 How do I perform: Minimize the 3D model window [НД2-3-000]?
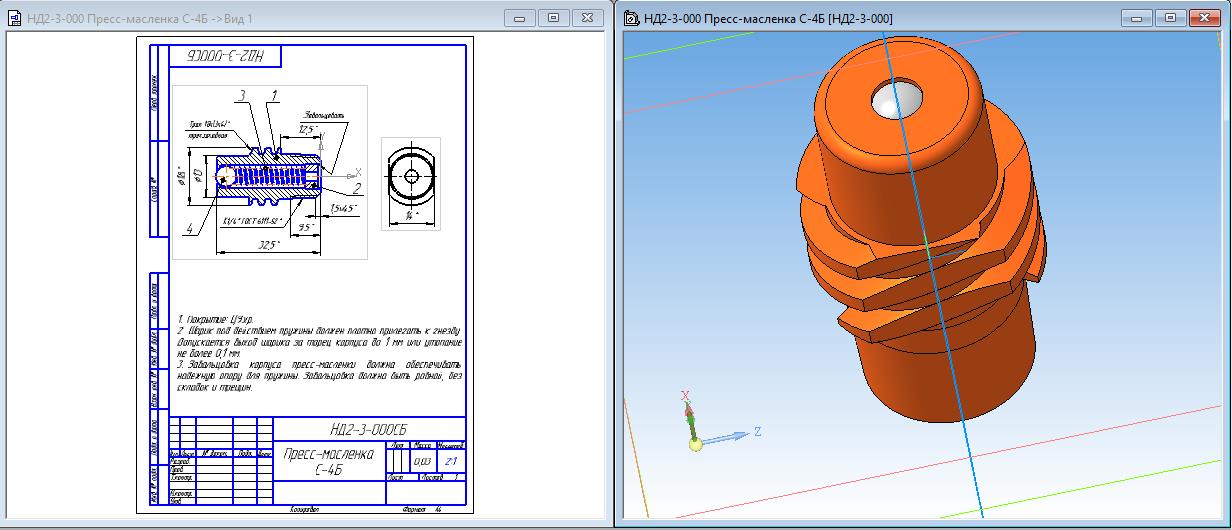coord(1135,18)
